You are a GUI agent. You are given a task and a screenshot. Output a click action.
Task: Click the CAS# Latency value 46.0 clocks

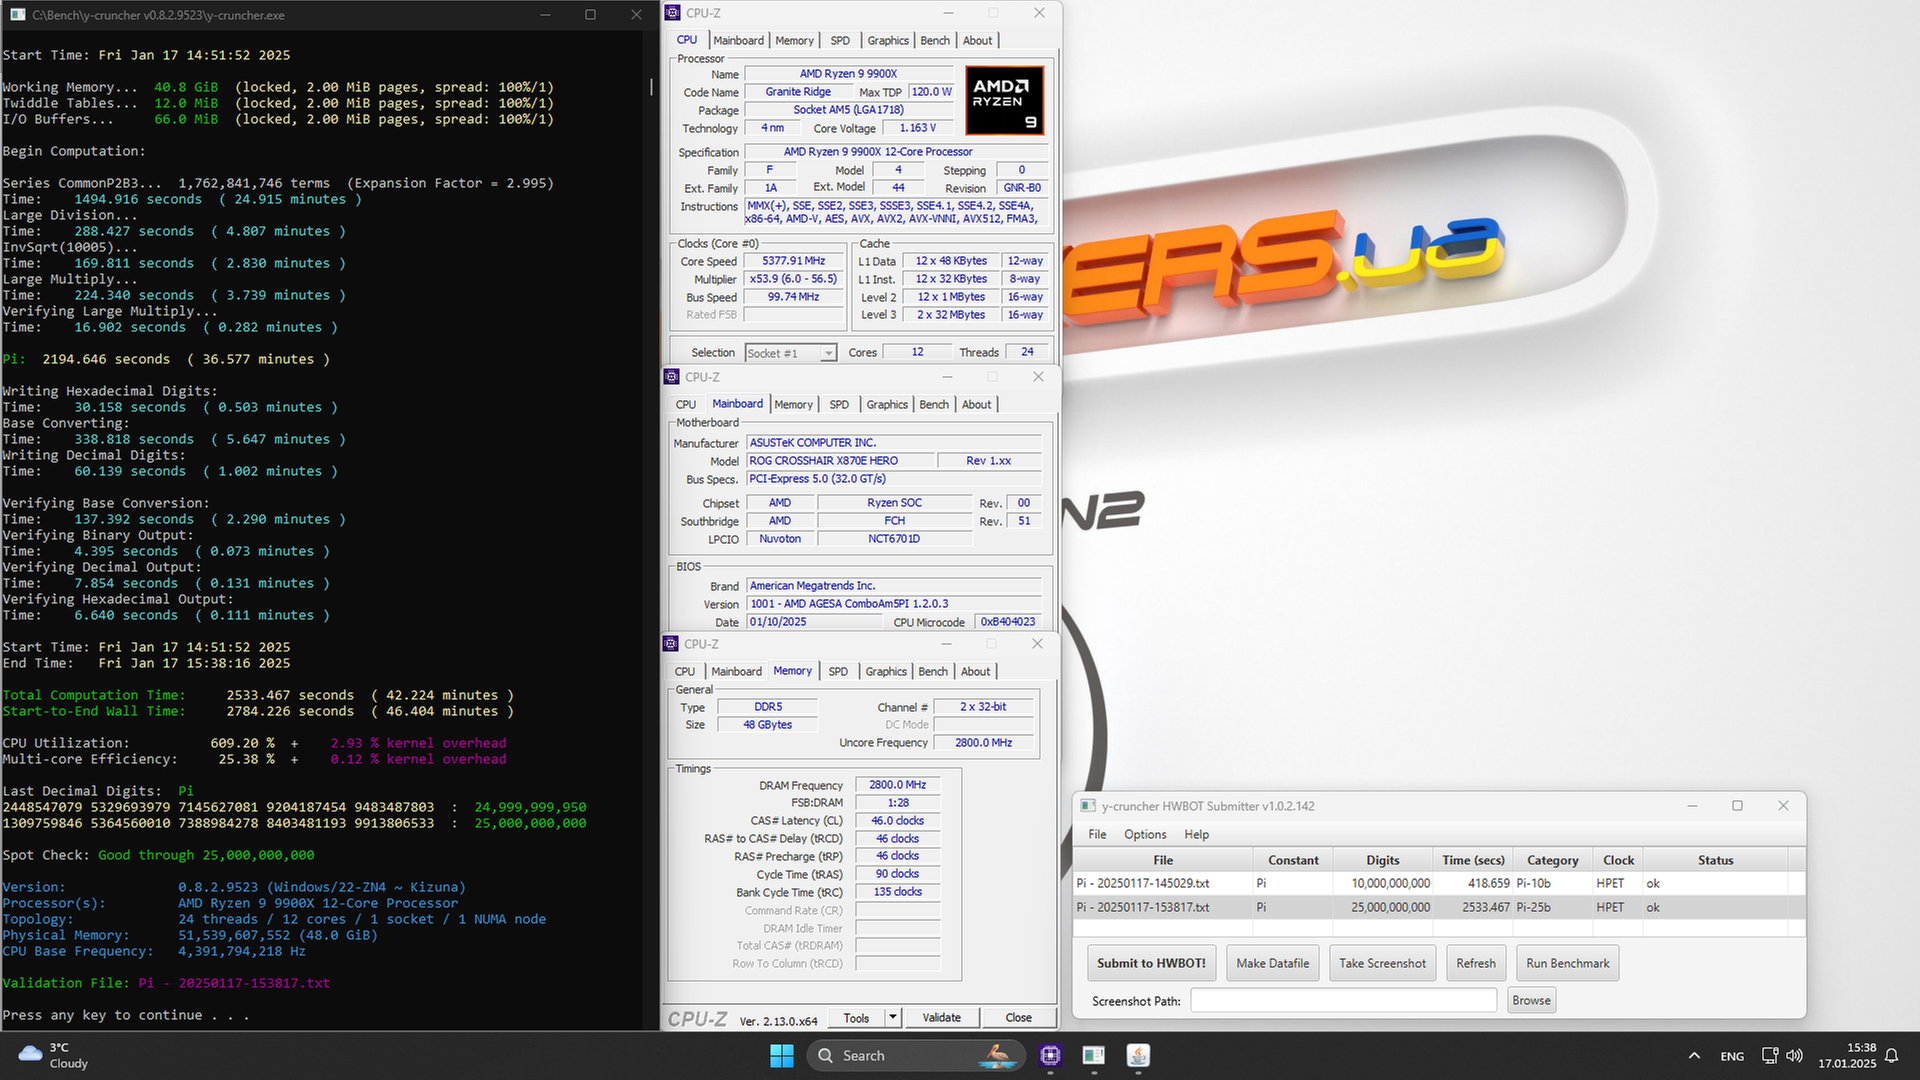897,821
